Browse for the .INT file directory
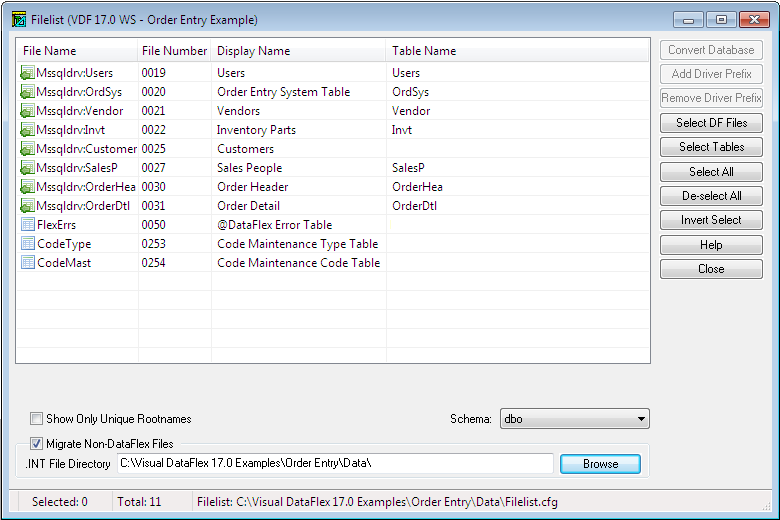Viewport: 780px width, 520px height. [x=600, y=463]
